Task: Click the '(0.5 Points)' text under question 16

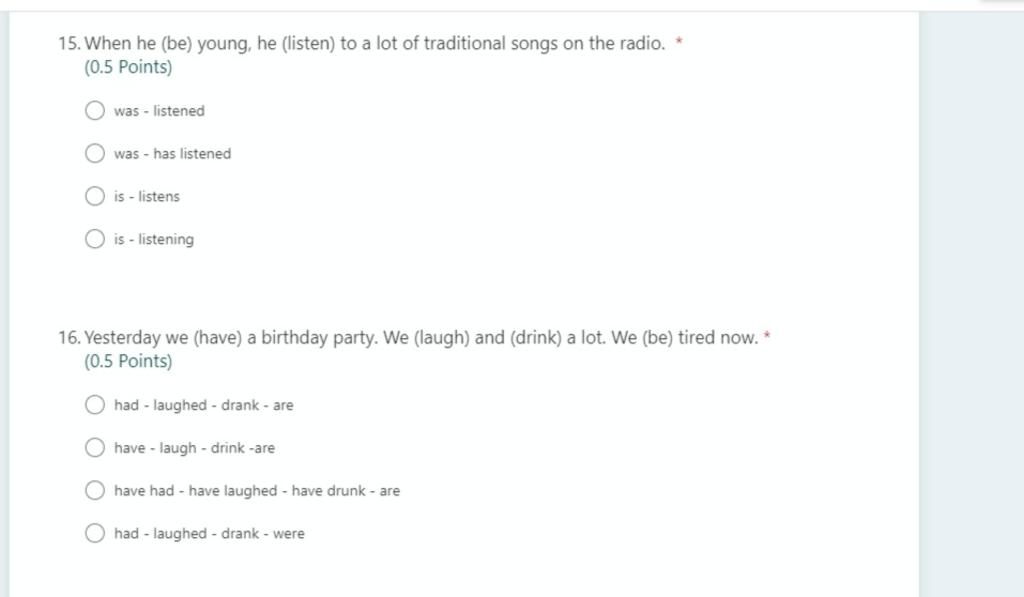Action: click(128, 362)
